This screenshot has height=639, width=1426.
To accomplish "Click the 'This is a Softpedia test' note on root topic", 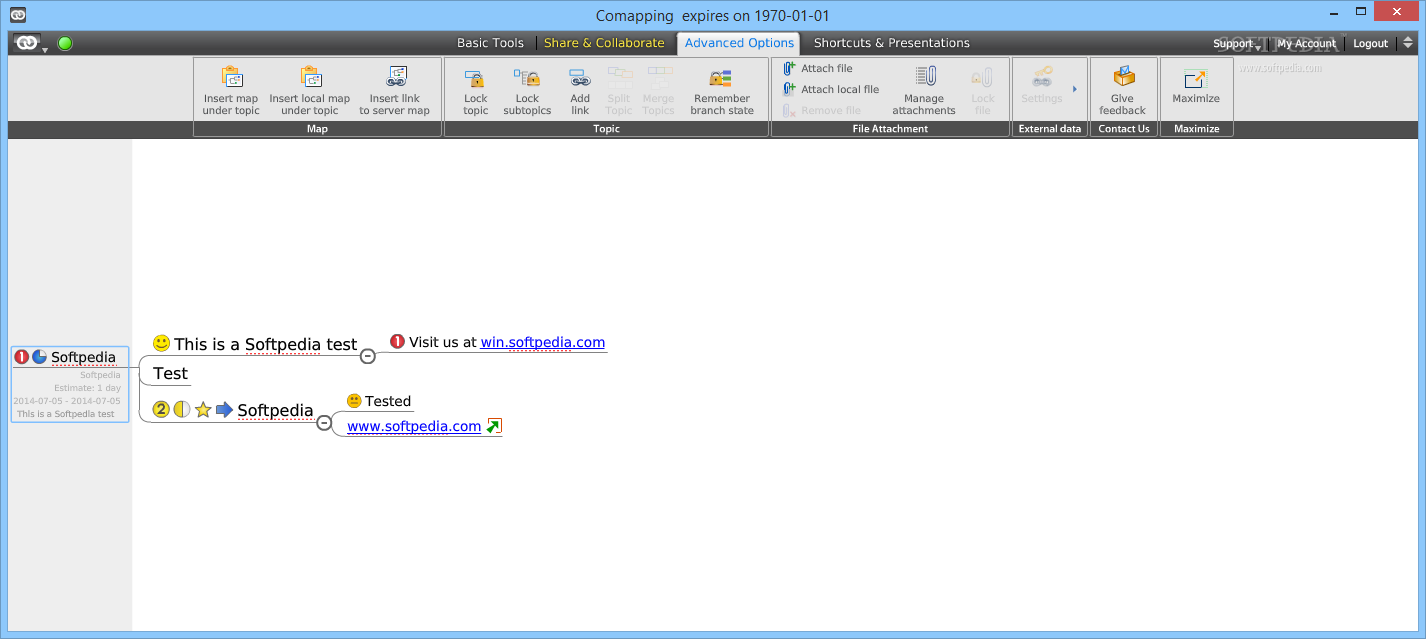I will pos(66,414).
